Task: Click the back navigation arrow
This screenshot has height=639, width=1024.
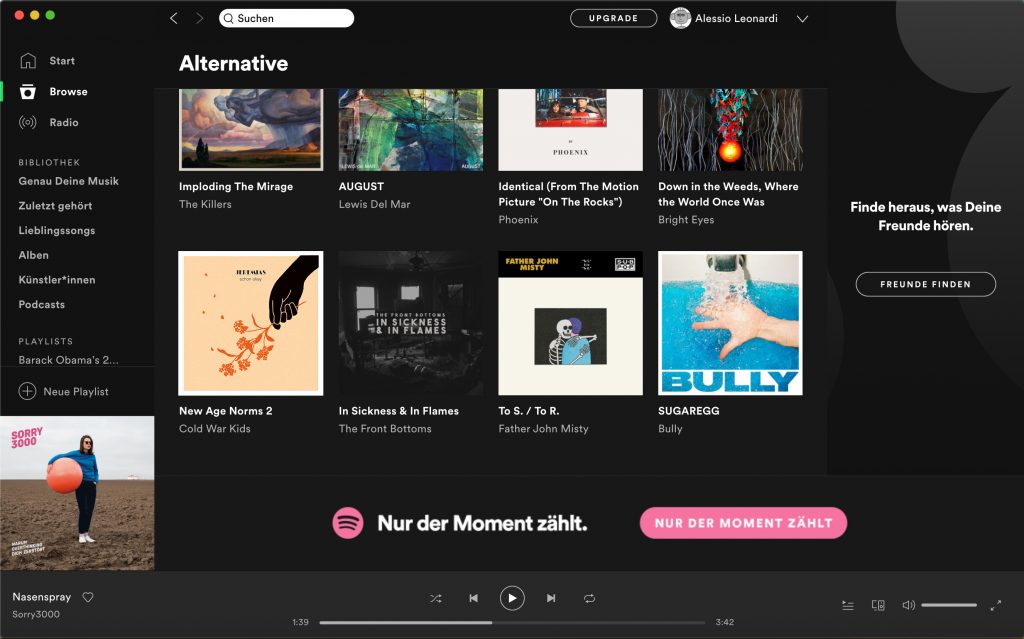Action: pos(174,18)
